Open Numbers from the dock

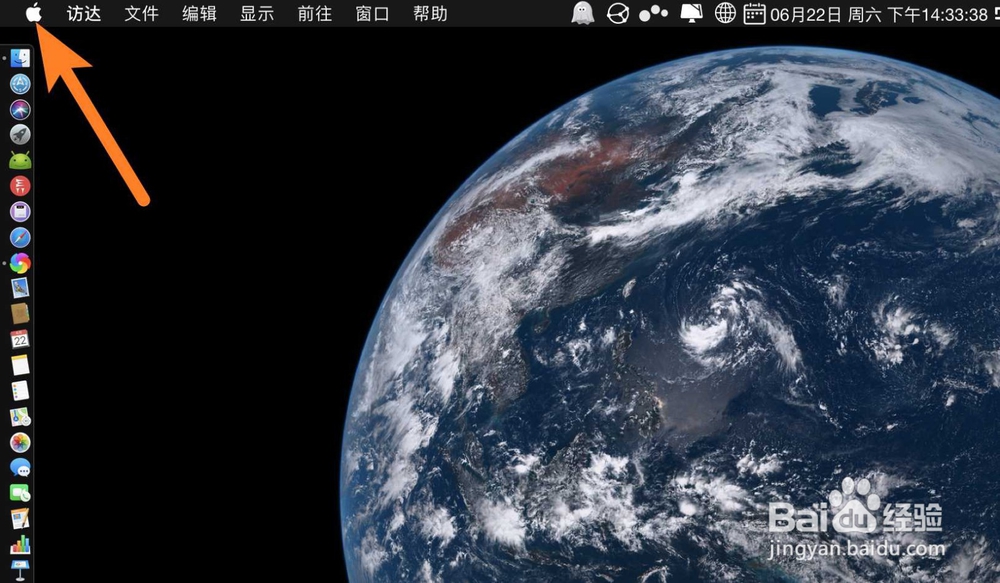tap(20, 544)
